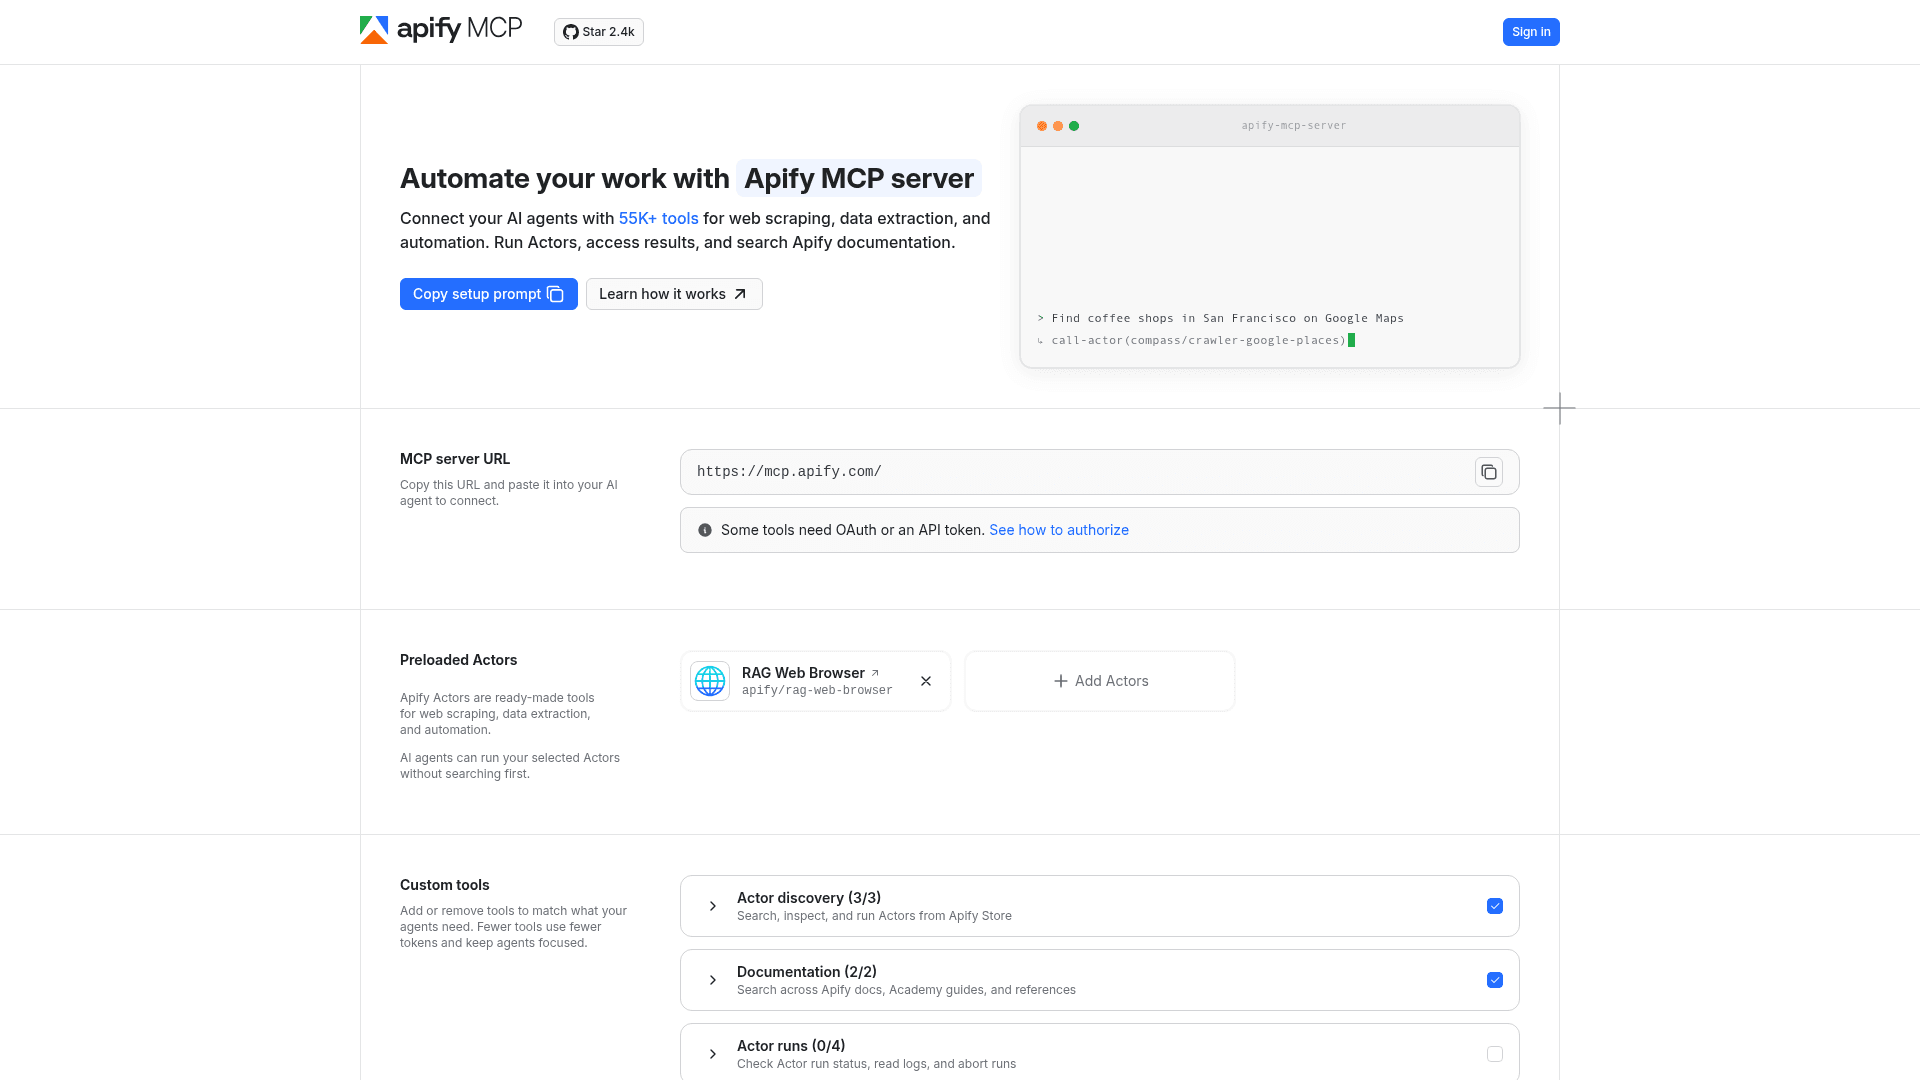Screen dimensions: 1920x1080
Task: Select the MCP server URL field
Action: point(1100,472)
